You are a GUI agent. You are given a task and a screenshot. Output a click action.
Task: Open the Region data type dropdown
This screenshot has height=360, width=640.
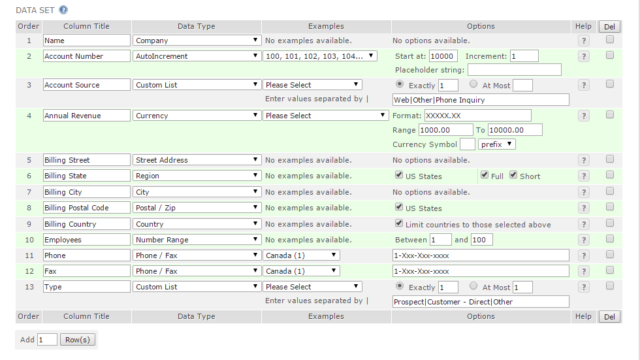point(196,176)
